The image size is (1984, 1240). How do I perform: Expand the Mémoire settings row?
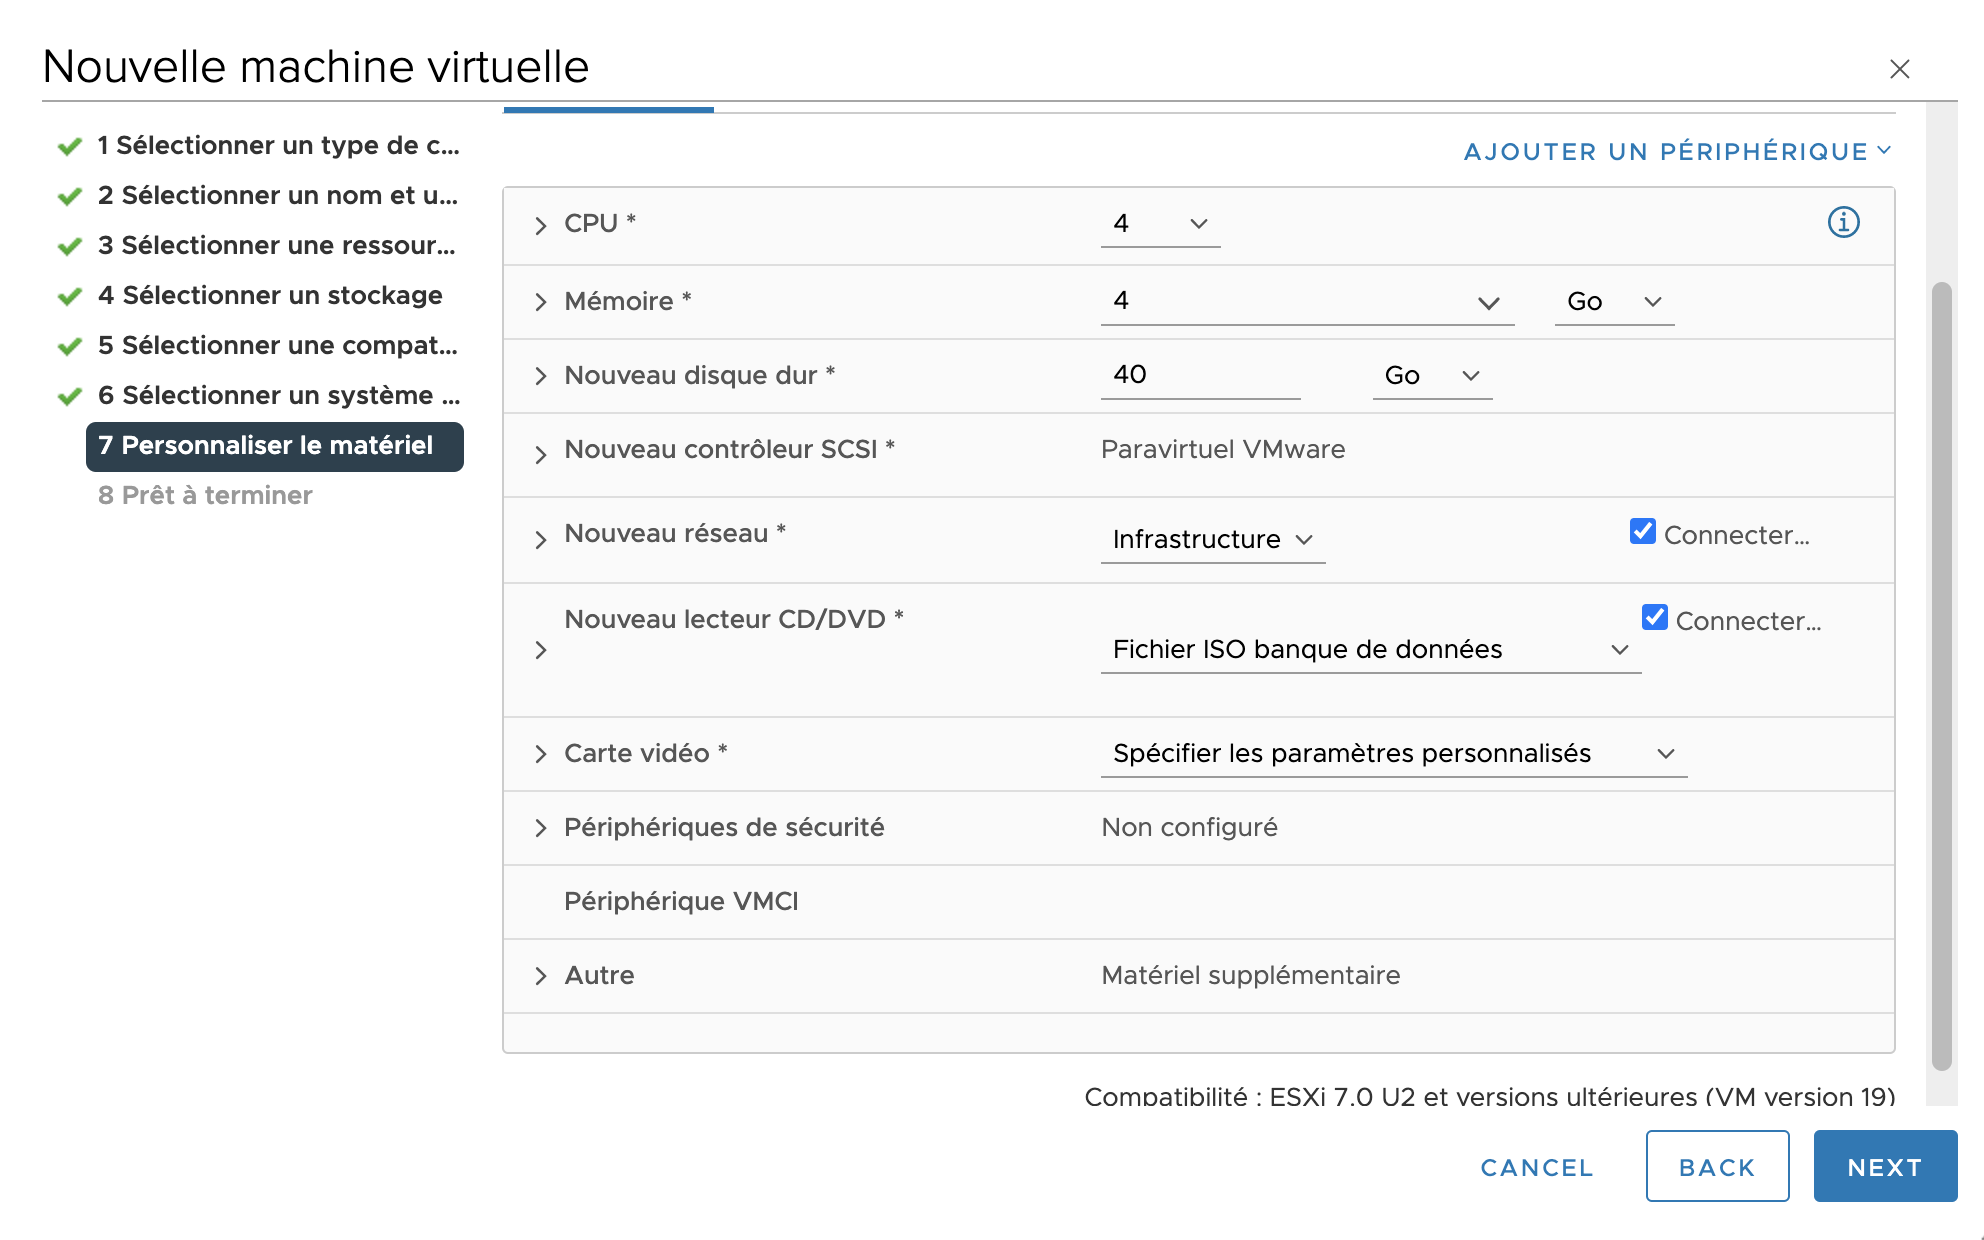click(x=540, y=302)
